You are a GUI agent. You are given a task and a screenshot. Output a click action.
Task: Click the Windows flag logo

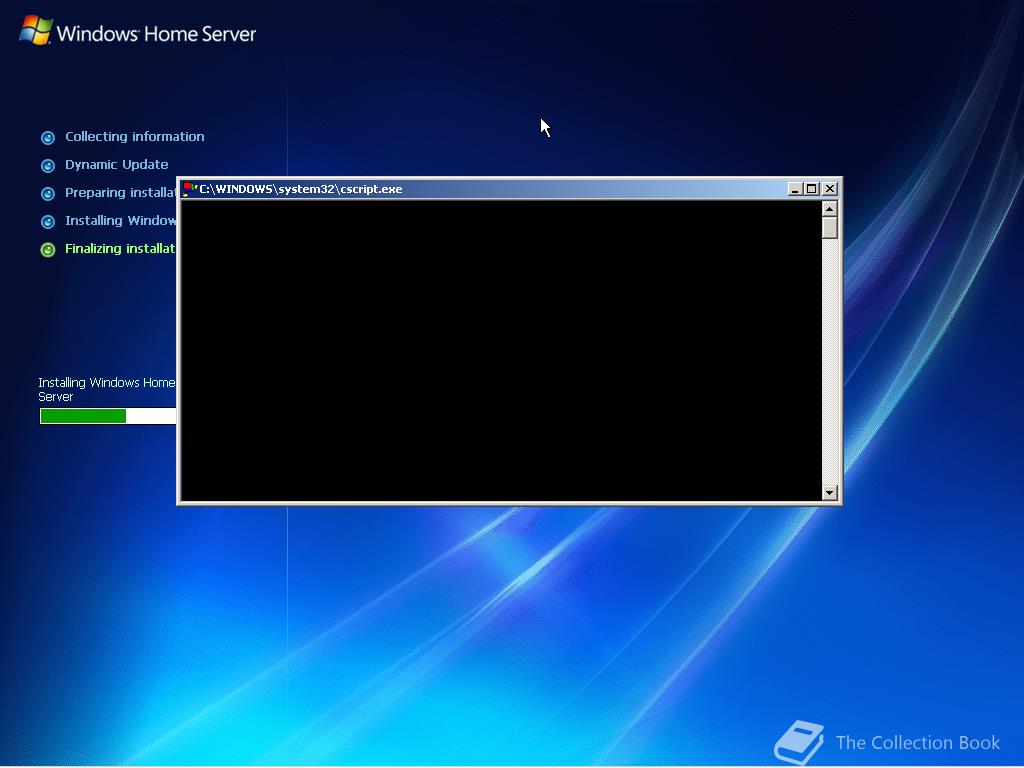[x=36, y=31]
